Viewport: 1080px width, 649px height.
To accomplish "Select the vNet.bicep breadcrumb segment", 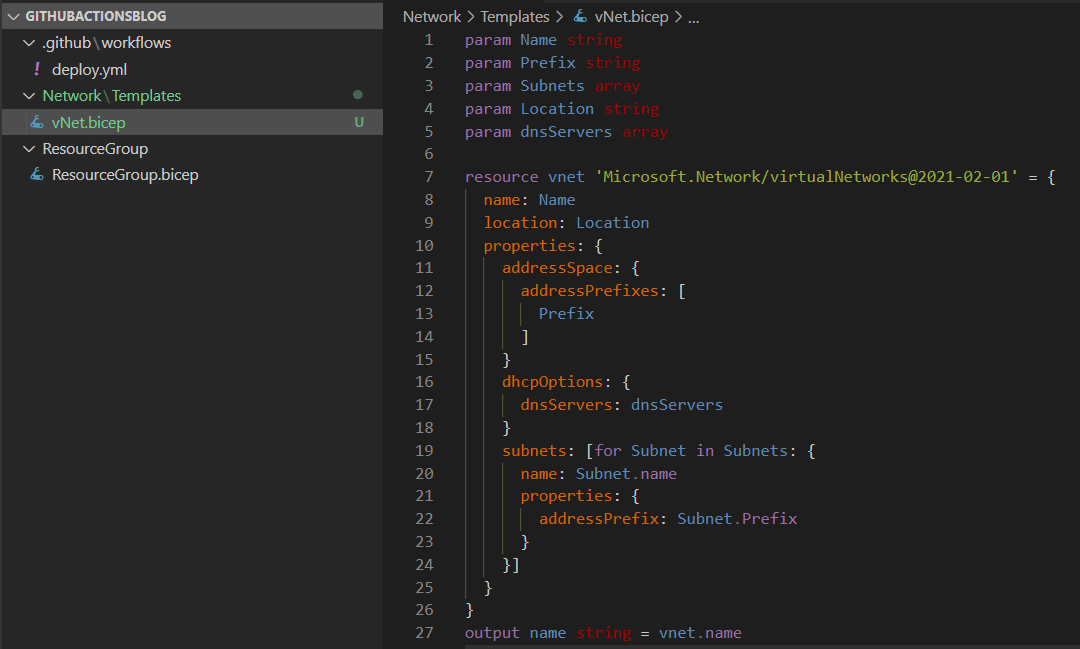I will point(632,17).
